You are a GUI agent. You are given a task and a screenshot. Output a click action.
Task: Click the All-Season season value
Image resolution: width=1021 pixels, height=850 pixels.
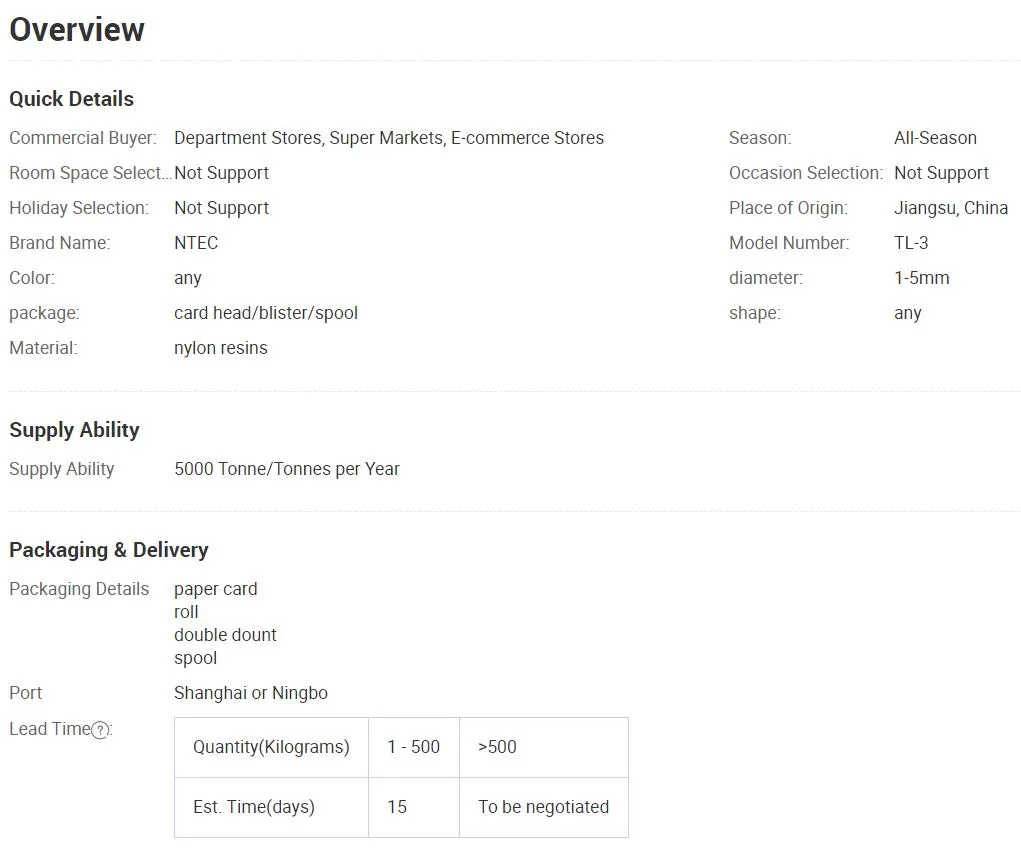tap(935, 138)
